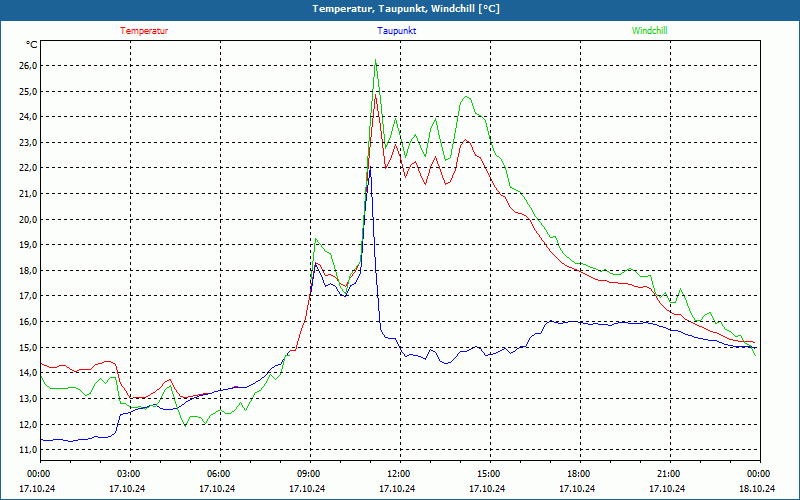Click the '17,0' y-axis value
Viewport: 800px width, 500px height.
(x=28, y=296)
